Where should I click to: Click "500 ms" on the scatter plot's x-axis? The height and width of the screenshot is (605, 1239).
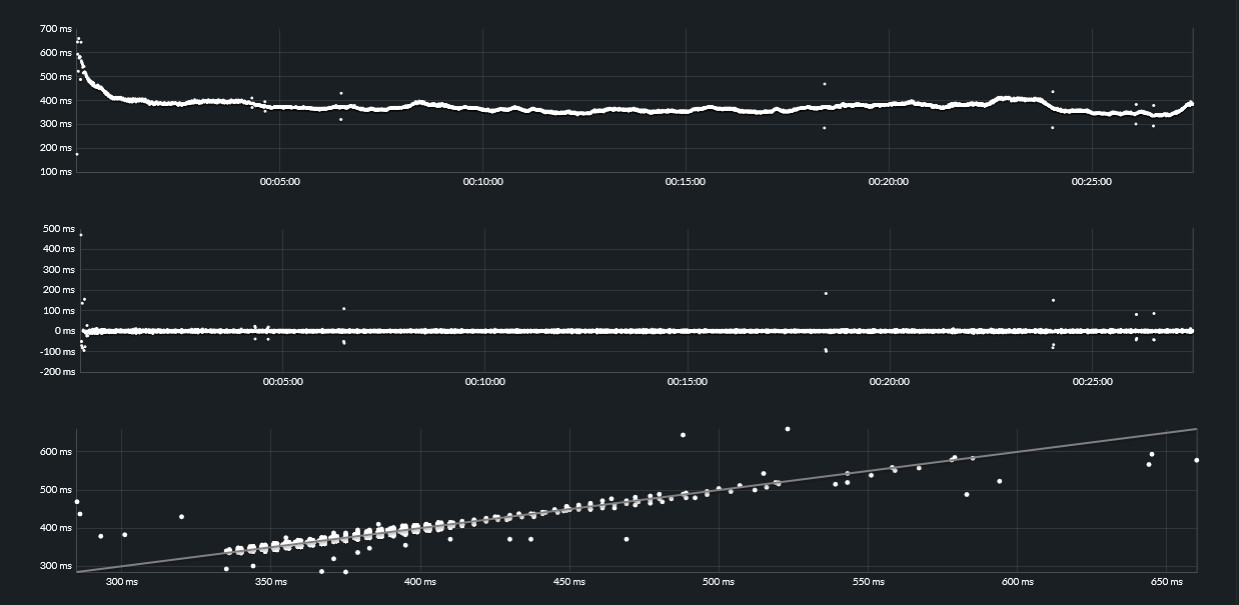pos(717,581)
